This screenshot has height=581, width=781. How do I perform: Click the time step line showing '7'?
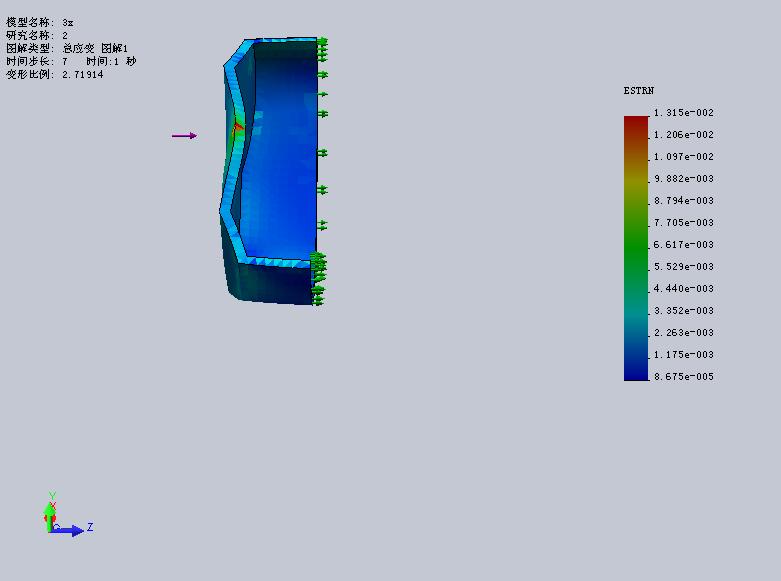pos(71,61)
